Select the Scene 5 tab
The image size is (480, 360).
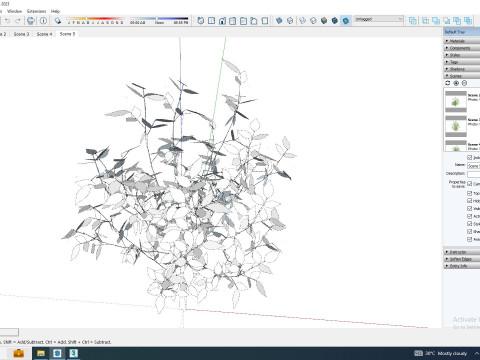67,34
